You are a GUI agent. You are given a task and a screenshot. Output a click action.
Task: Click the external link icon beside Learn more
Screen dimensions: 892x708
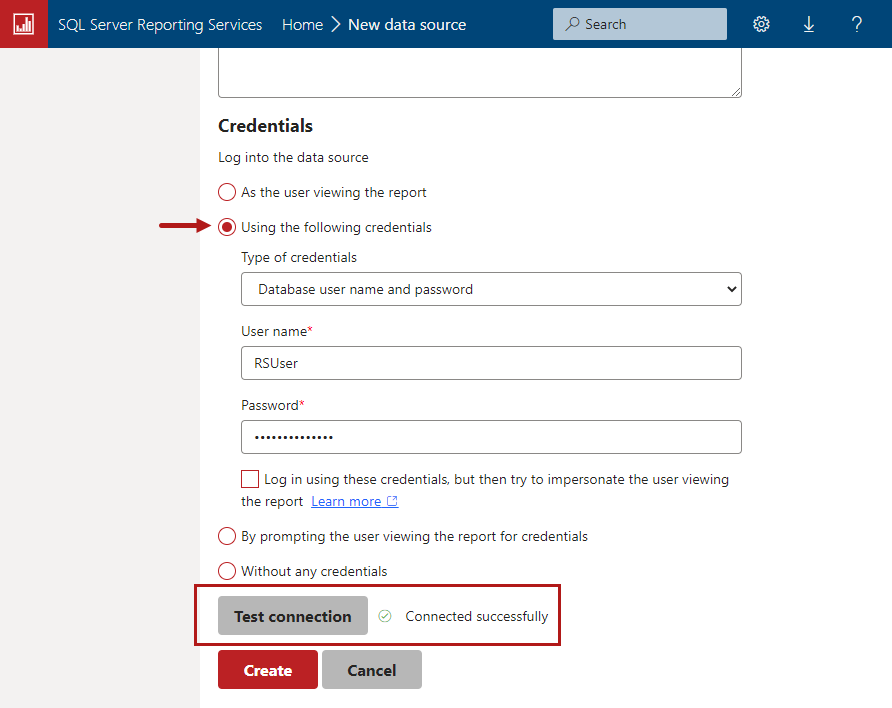click(392, 502)
